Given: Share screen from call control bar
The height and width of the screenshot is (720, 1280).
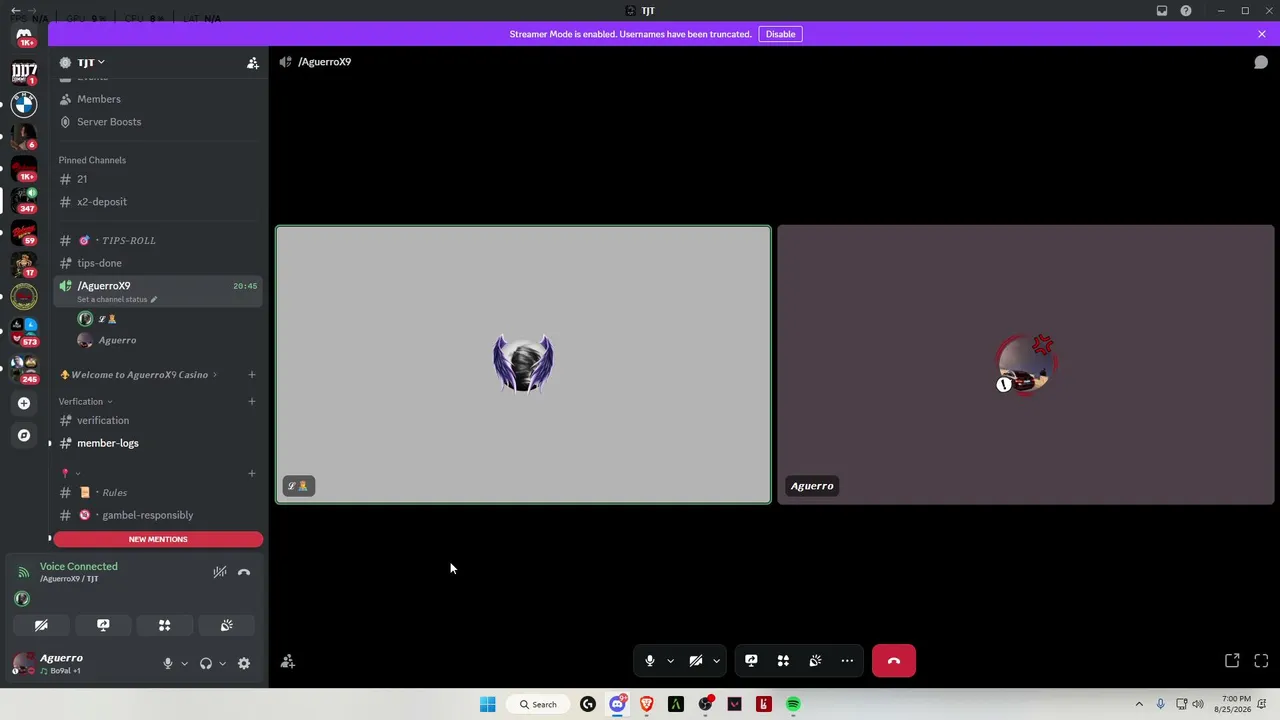Looking at the screenshot, I should (x=751, y=661).
